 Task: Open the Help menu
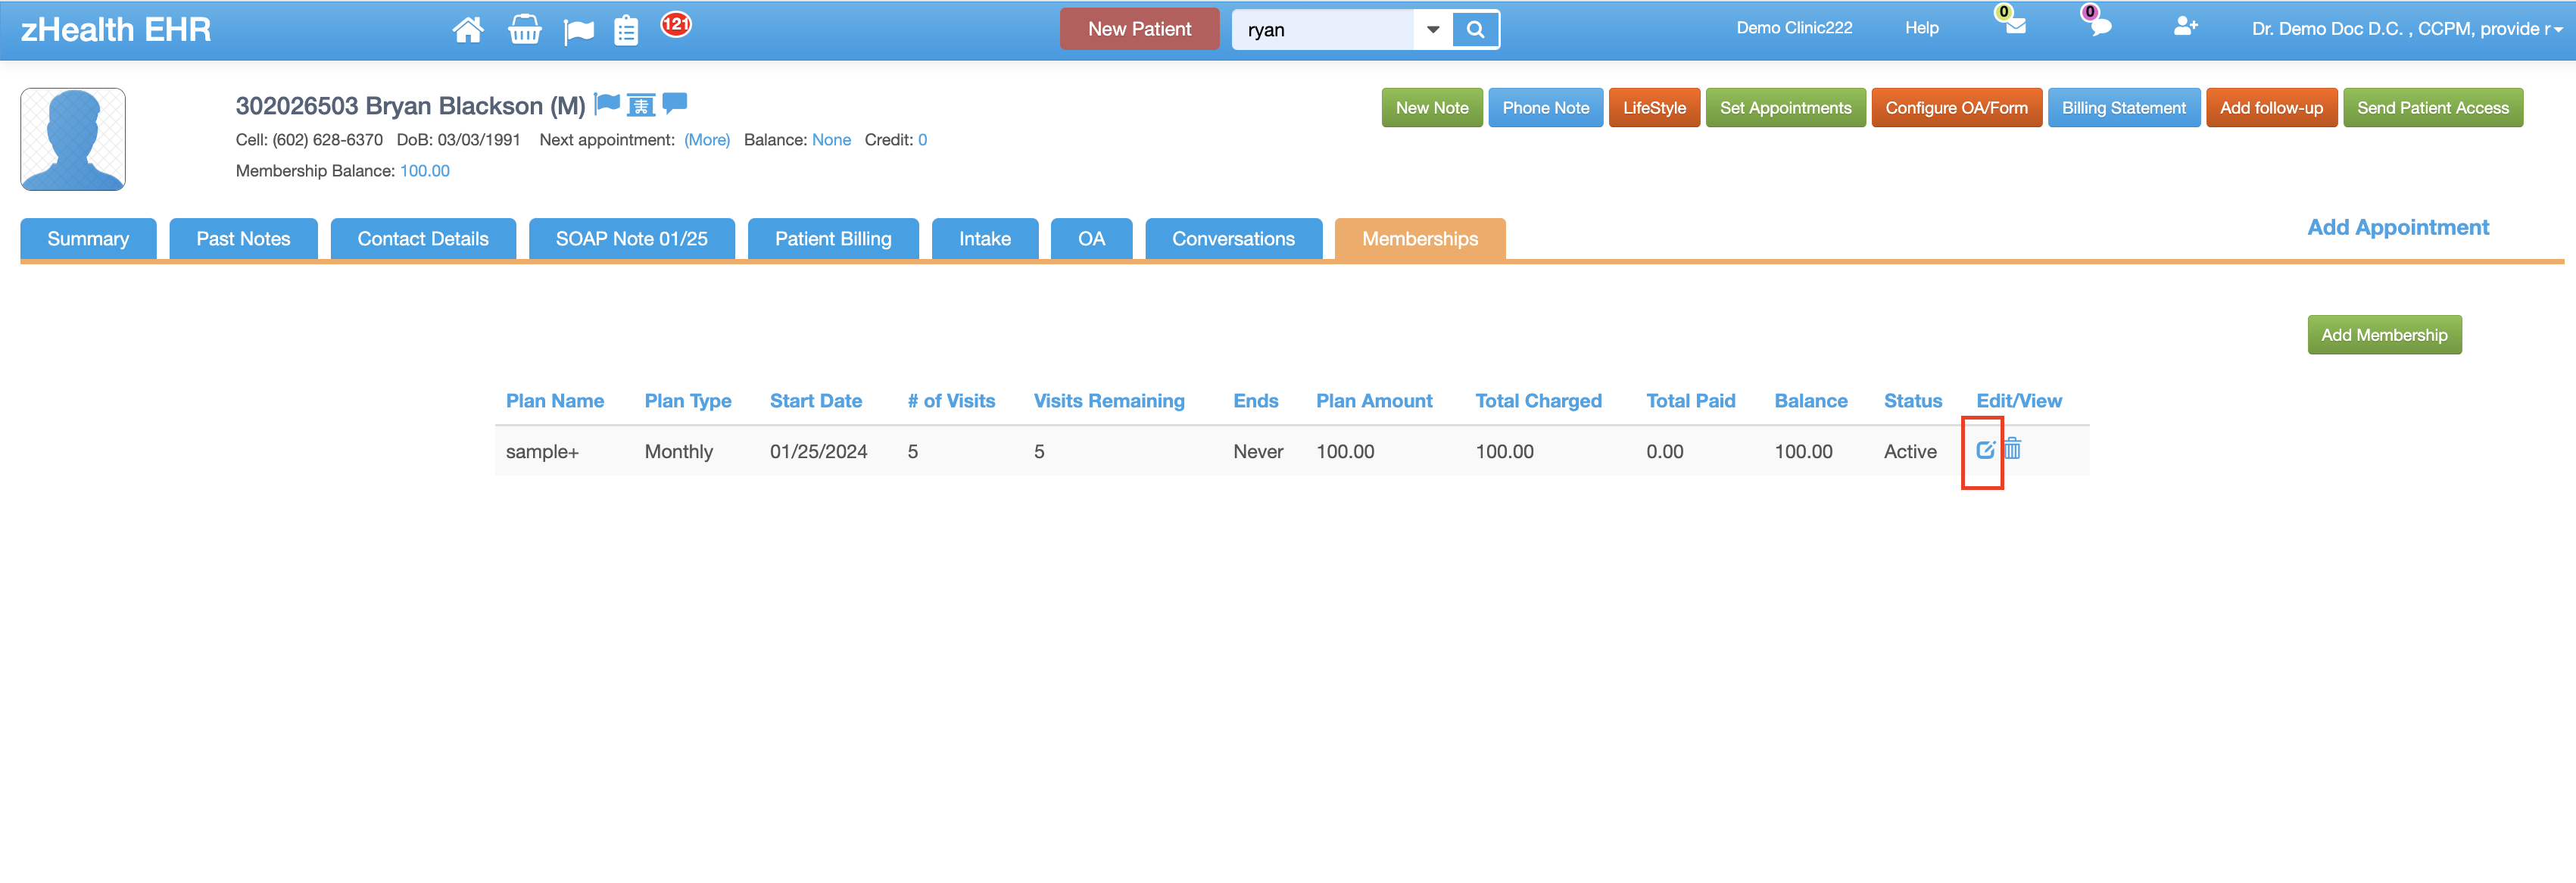(1921, 28)
